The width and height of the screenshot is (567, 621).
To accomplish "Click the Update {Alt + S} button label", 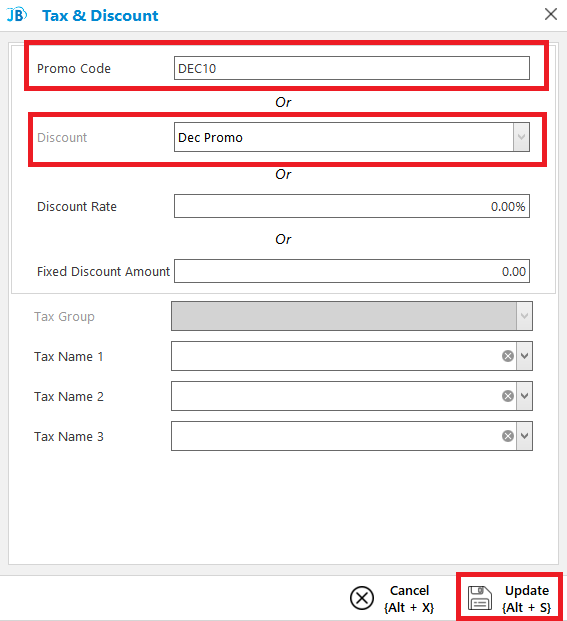I will (x=527, y=598).
